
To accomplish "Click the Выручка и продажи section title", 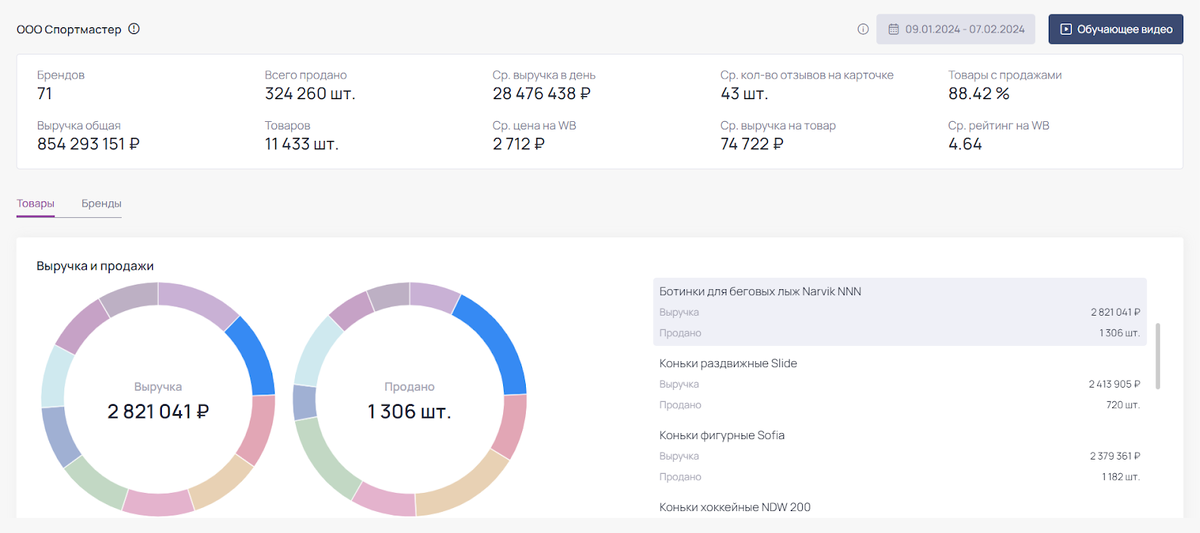I will [x=95, y=266].
